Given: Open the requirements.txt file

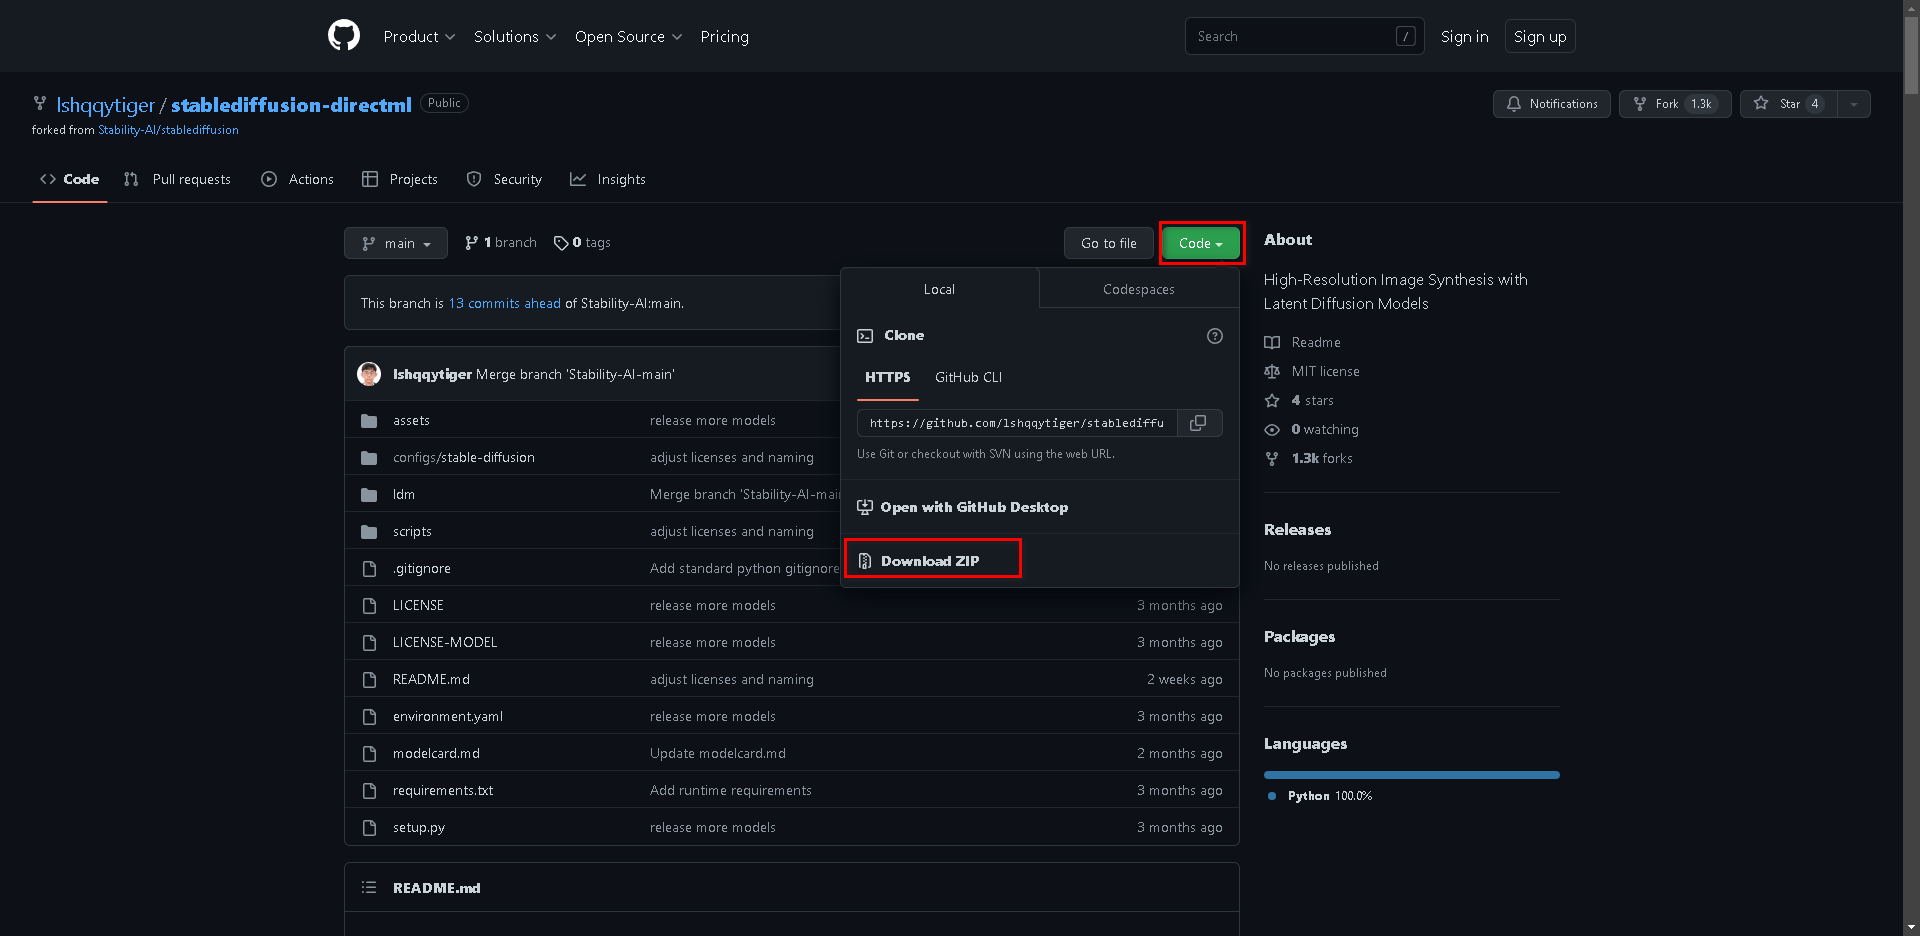Looking at the screenshot, I should [443, 791].
